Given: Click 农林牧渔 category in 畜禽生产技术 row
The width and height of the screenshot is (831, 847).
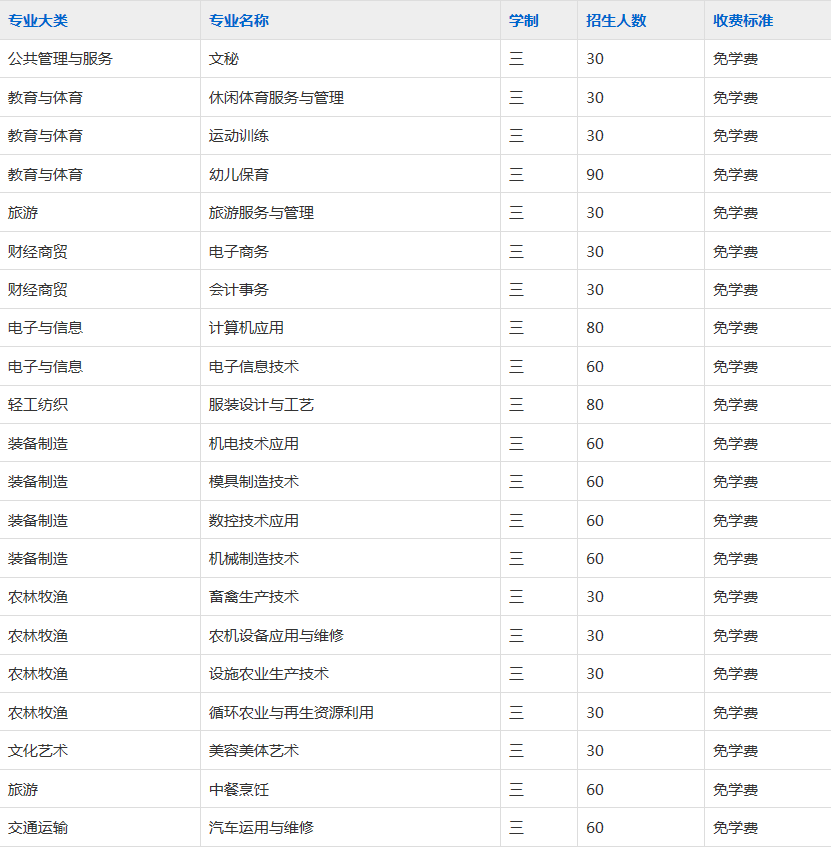Looking at the screenshot, I should point(38,597).
